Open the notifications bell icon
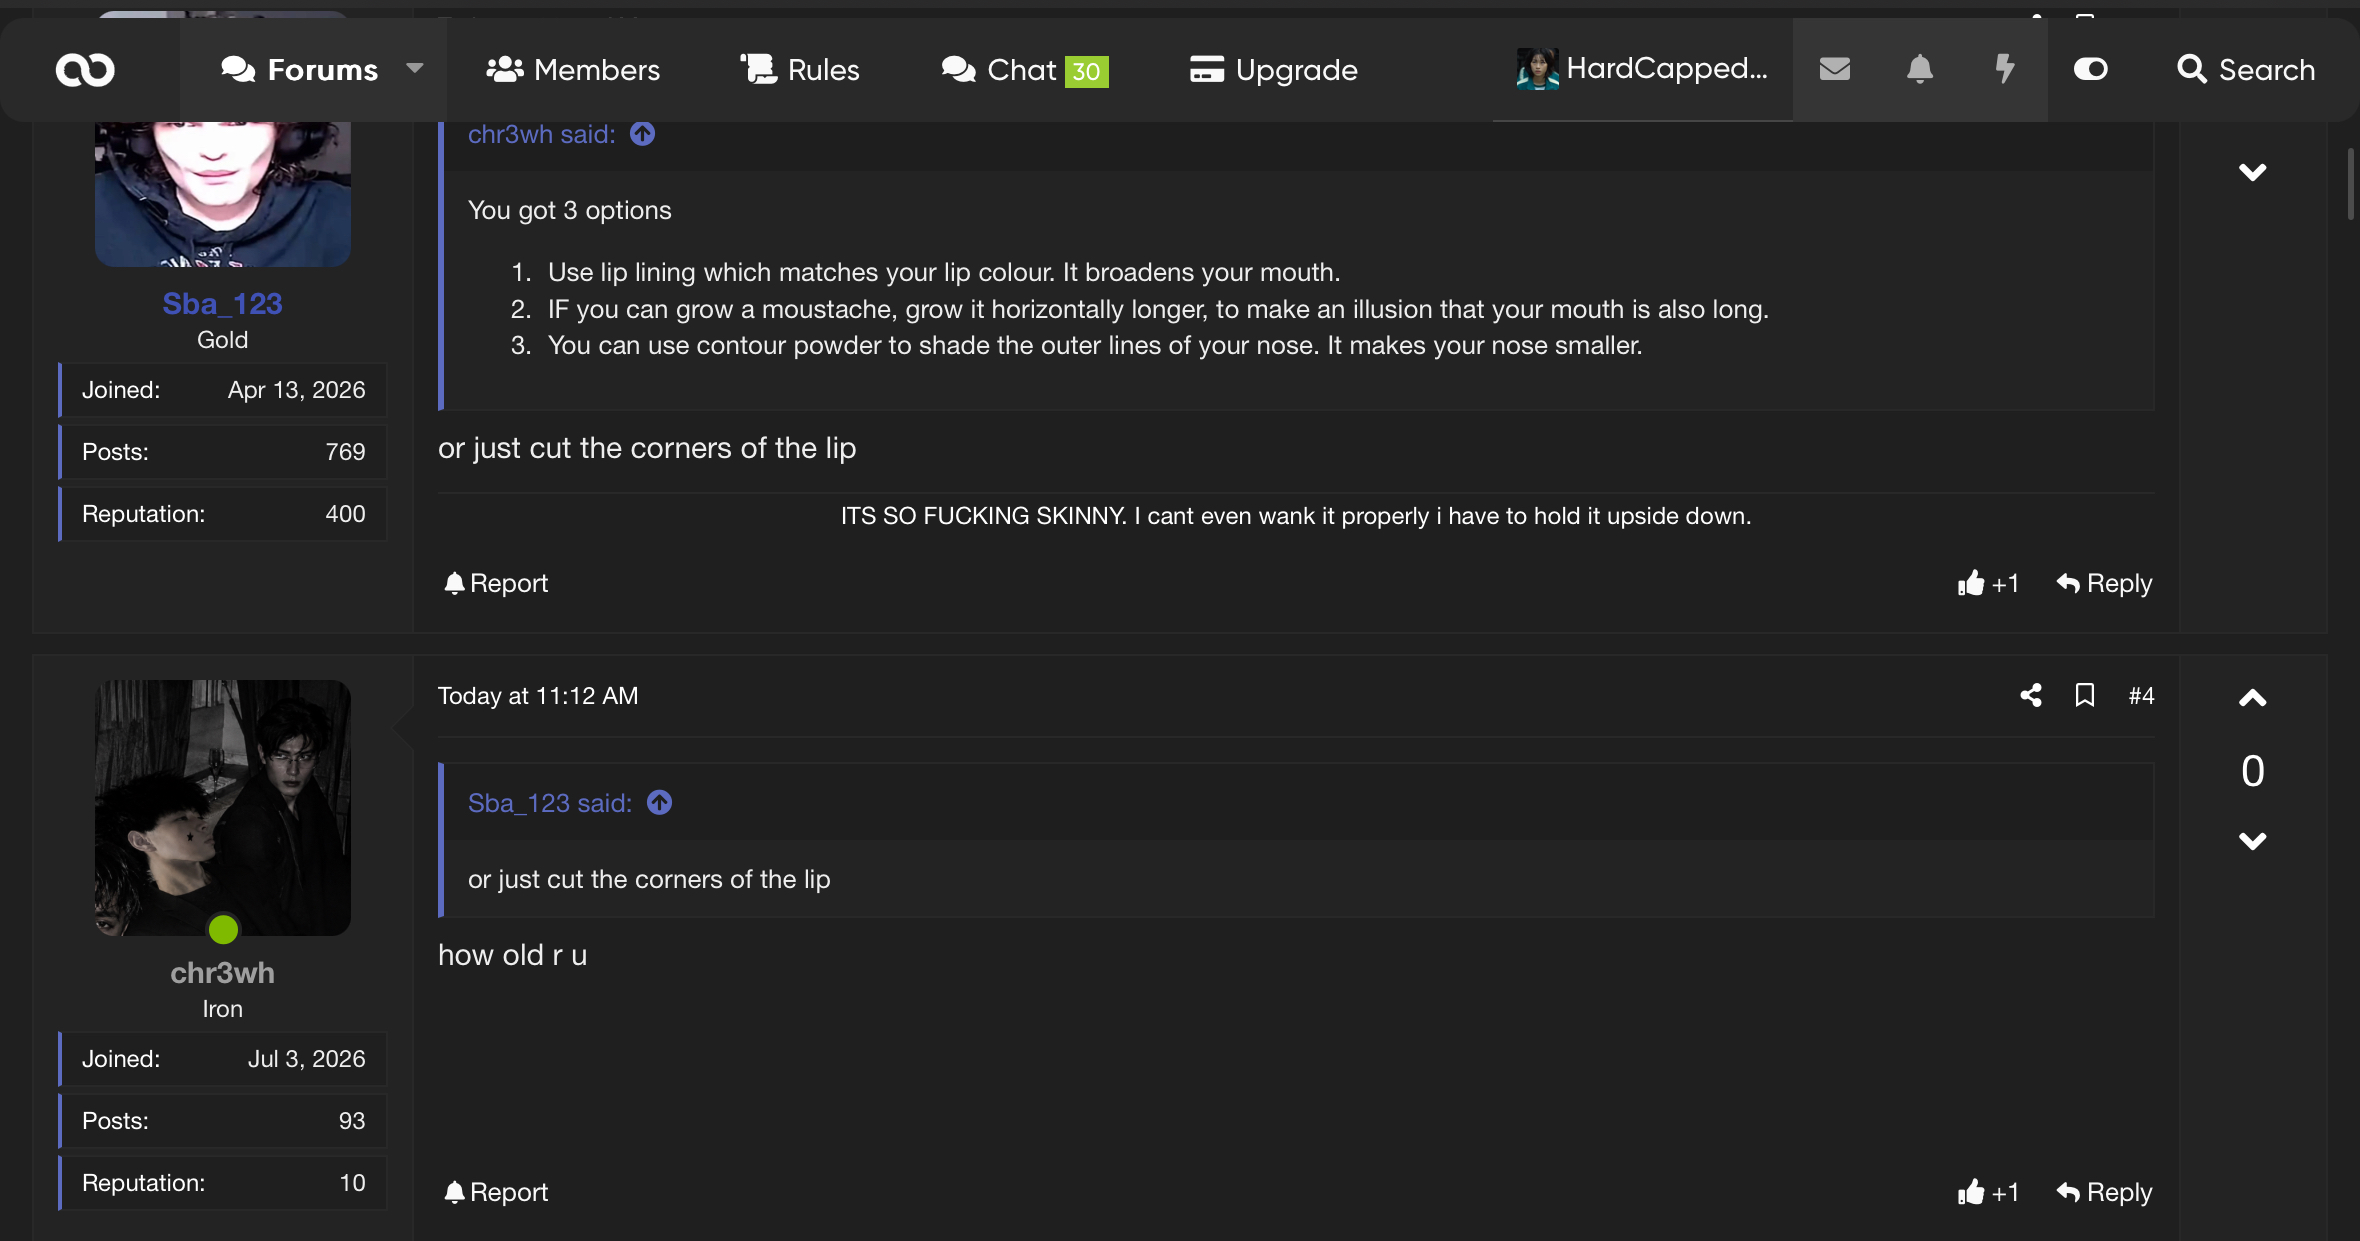 1919,69
